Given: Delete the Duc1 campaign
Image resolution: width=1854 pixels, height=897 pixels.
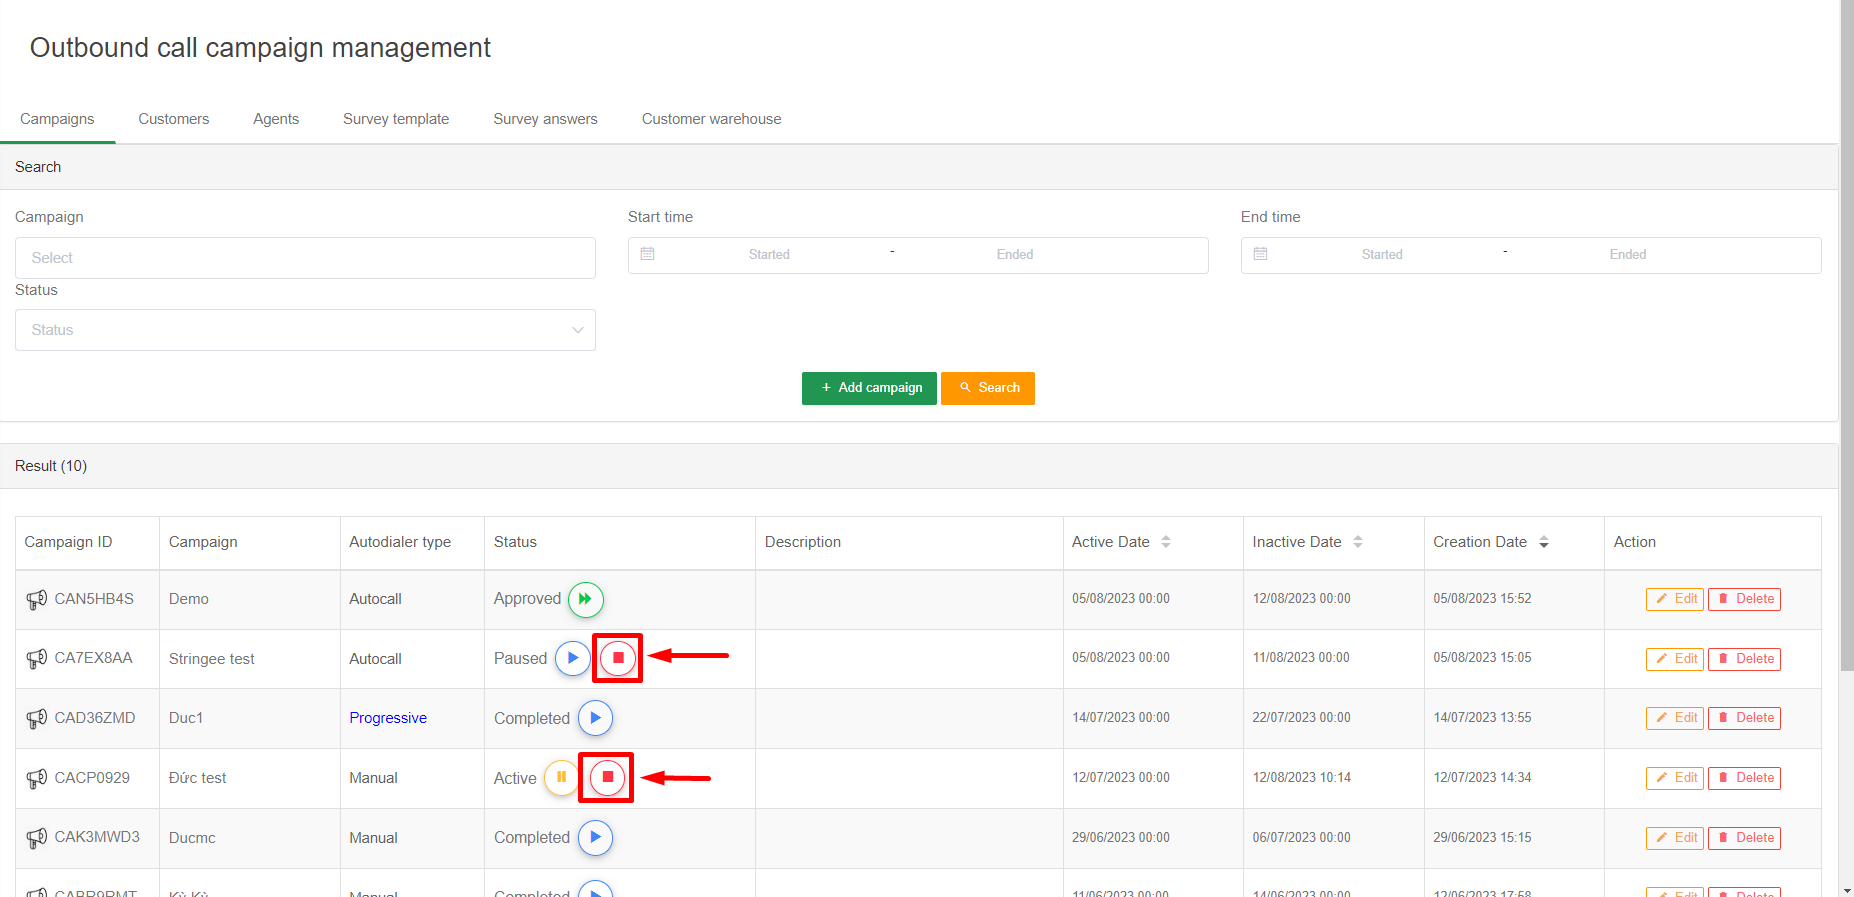Looking at the screenshot, I should tap(1744, 718).
